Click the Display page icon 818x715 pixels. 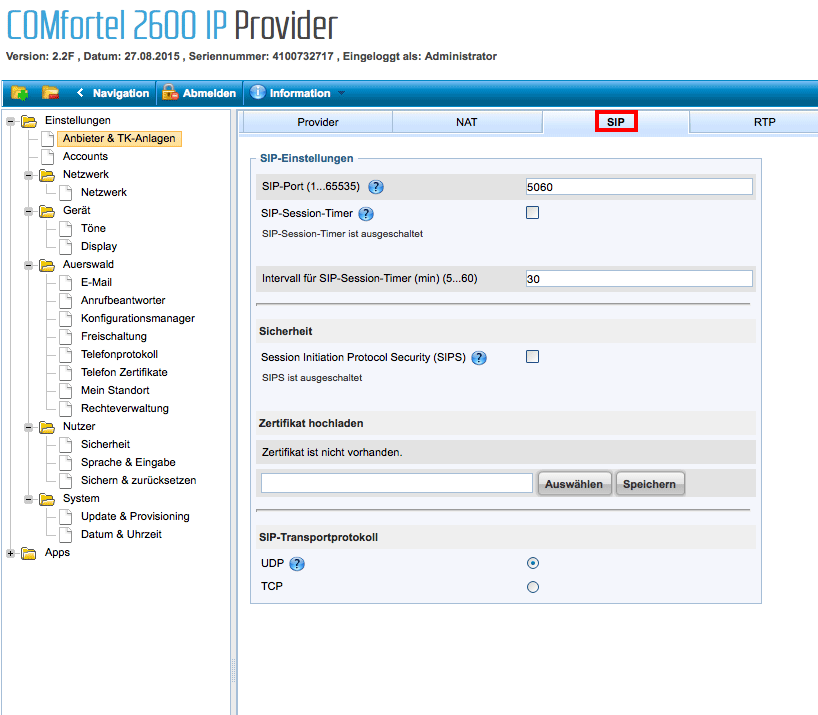(66, 247)
